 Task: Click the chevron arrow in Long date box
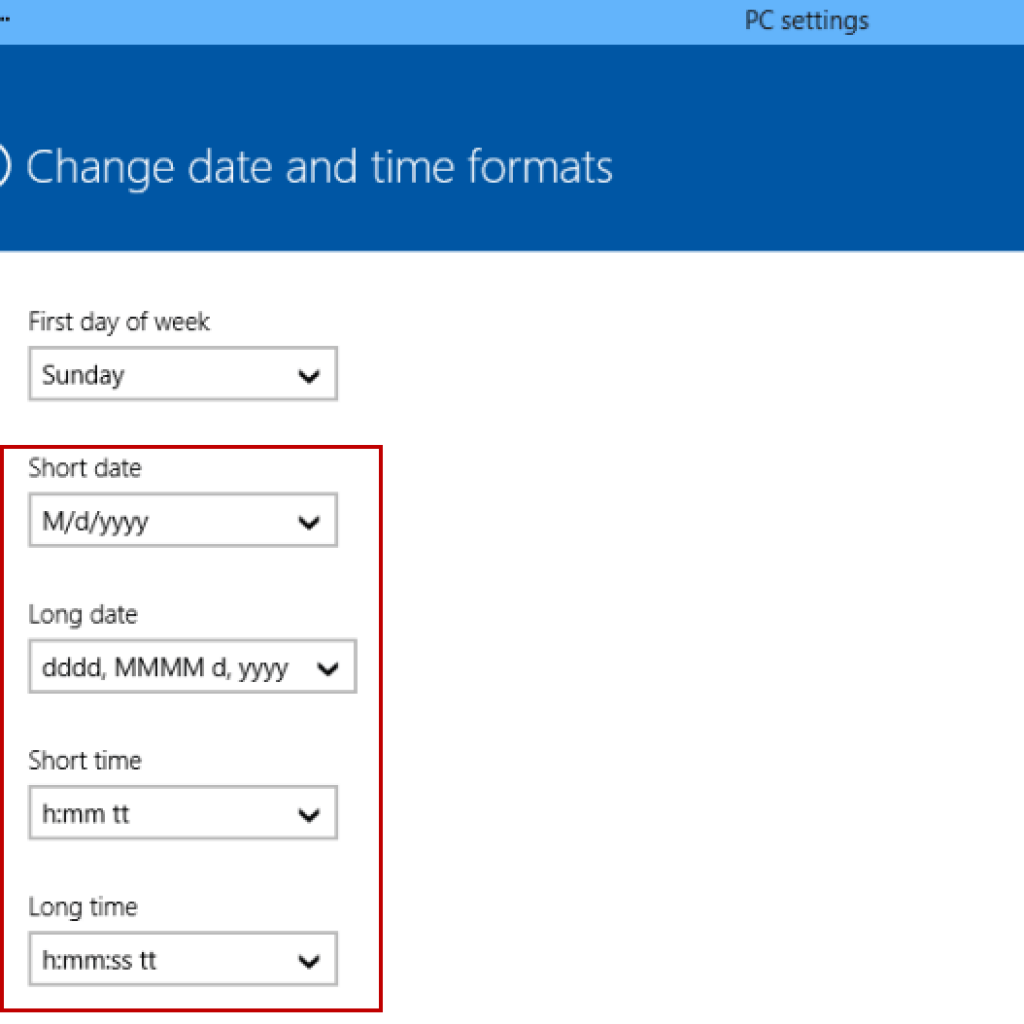coord(328,669)
